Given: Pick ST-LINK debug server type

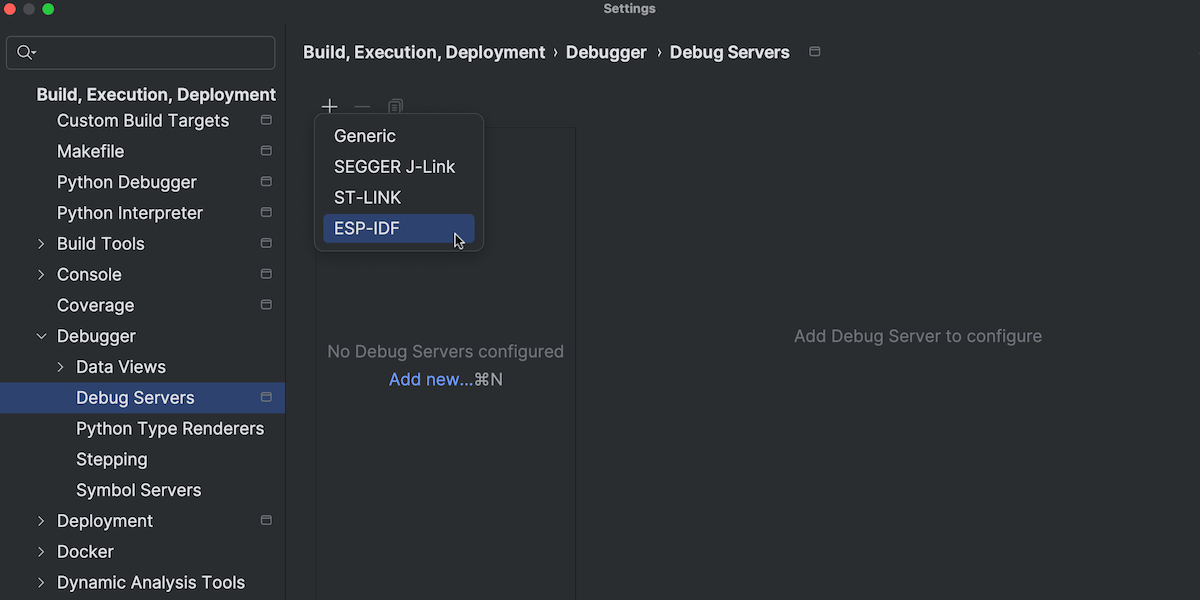Looking at the screenshot, I should pos(367,198).
